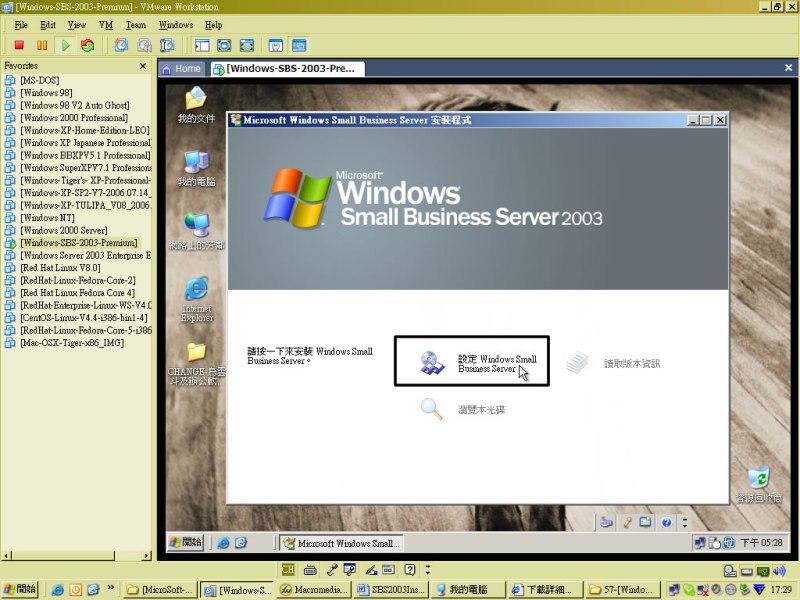This screenshot has width=800, height=600.
Task: Open 我的文件 icon on the guest desktop
Action: click(x=196, y=105)
